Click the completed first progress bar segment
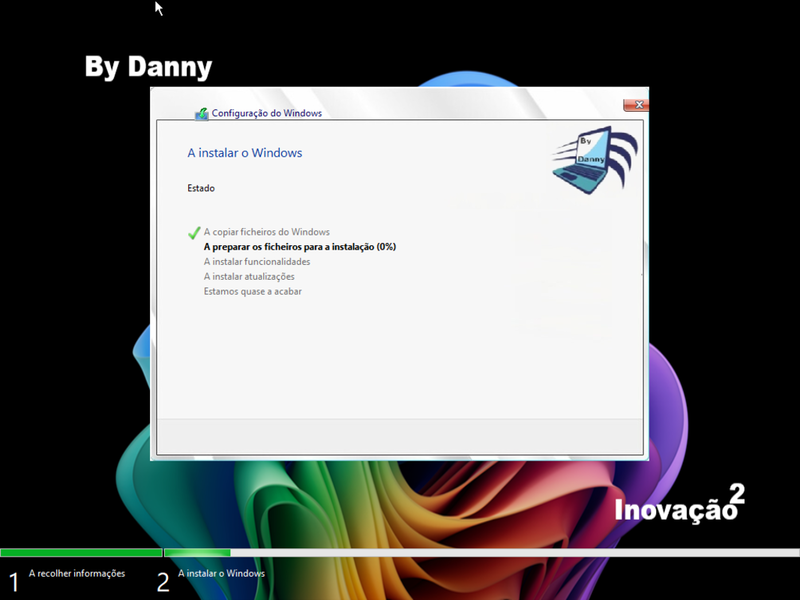 [x=81, y=553]
